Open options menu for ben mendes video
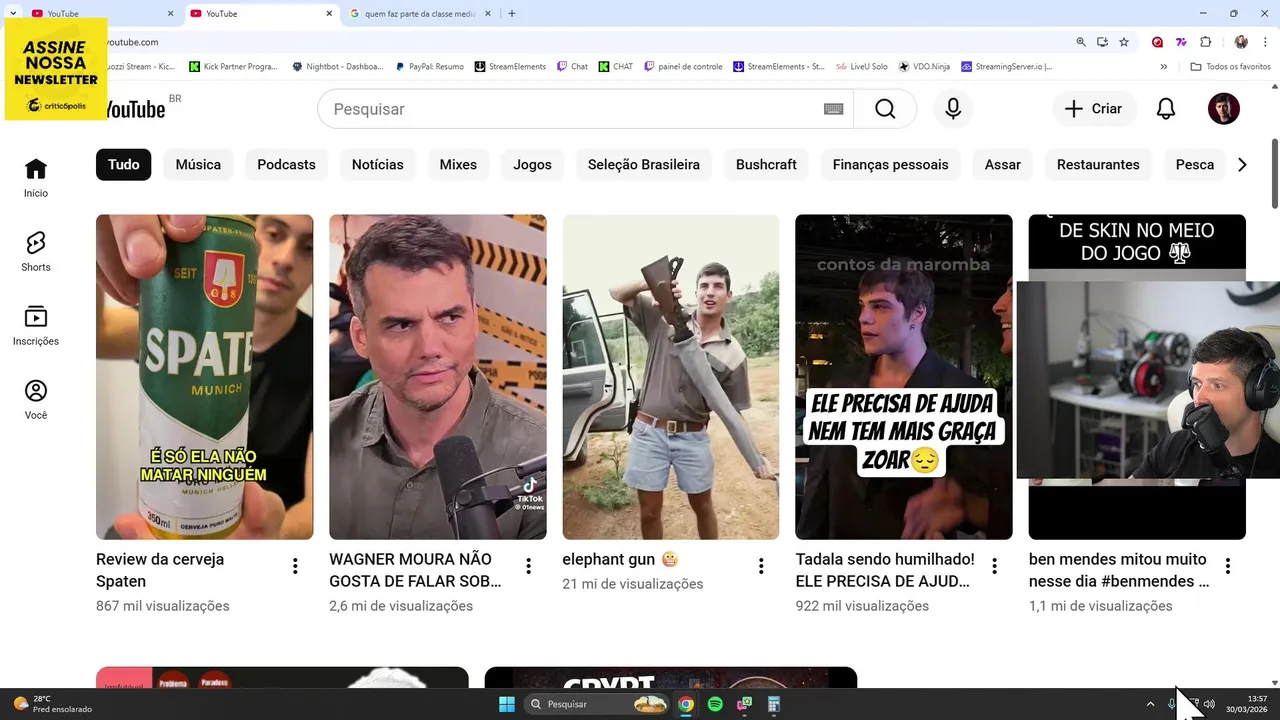 [1227, 567]
